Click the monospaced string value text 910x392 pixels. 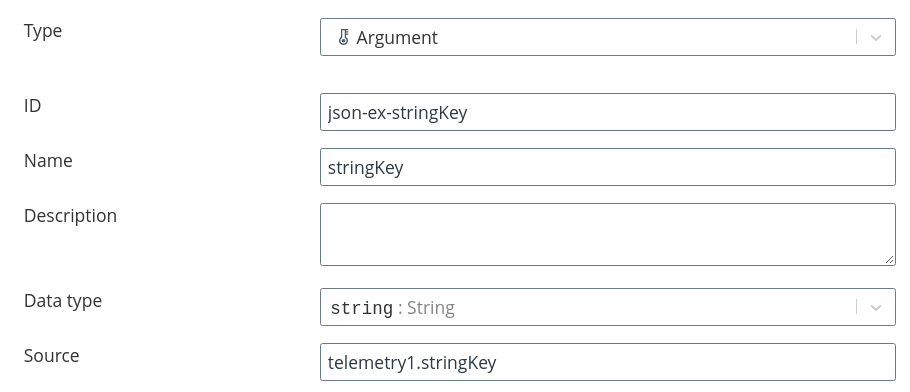(x=362, y=308)
